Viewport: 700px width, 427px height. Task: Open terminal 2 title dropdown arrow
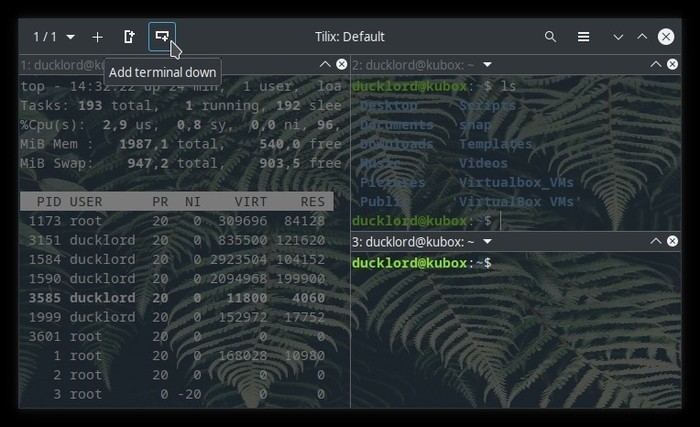(487, 64)
